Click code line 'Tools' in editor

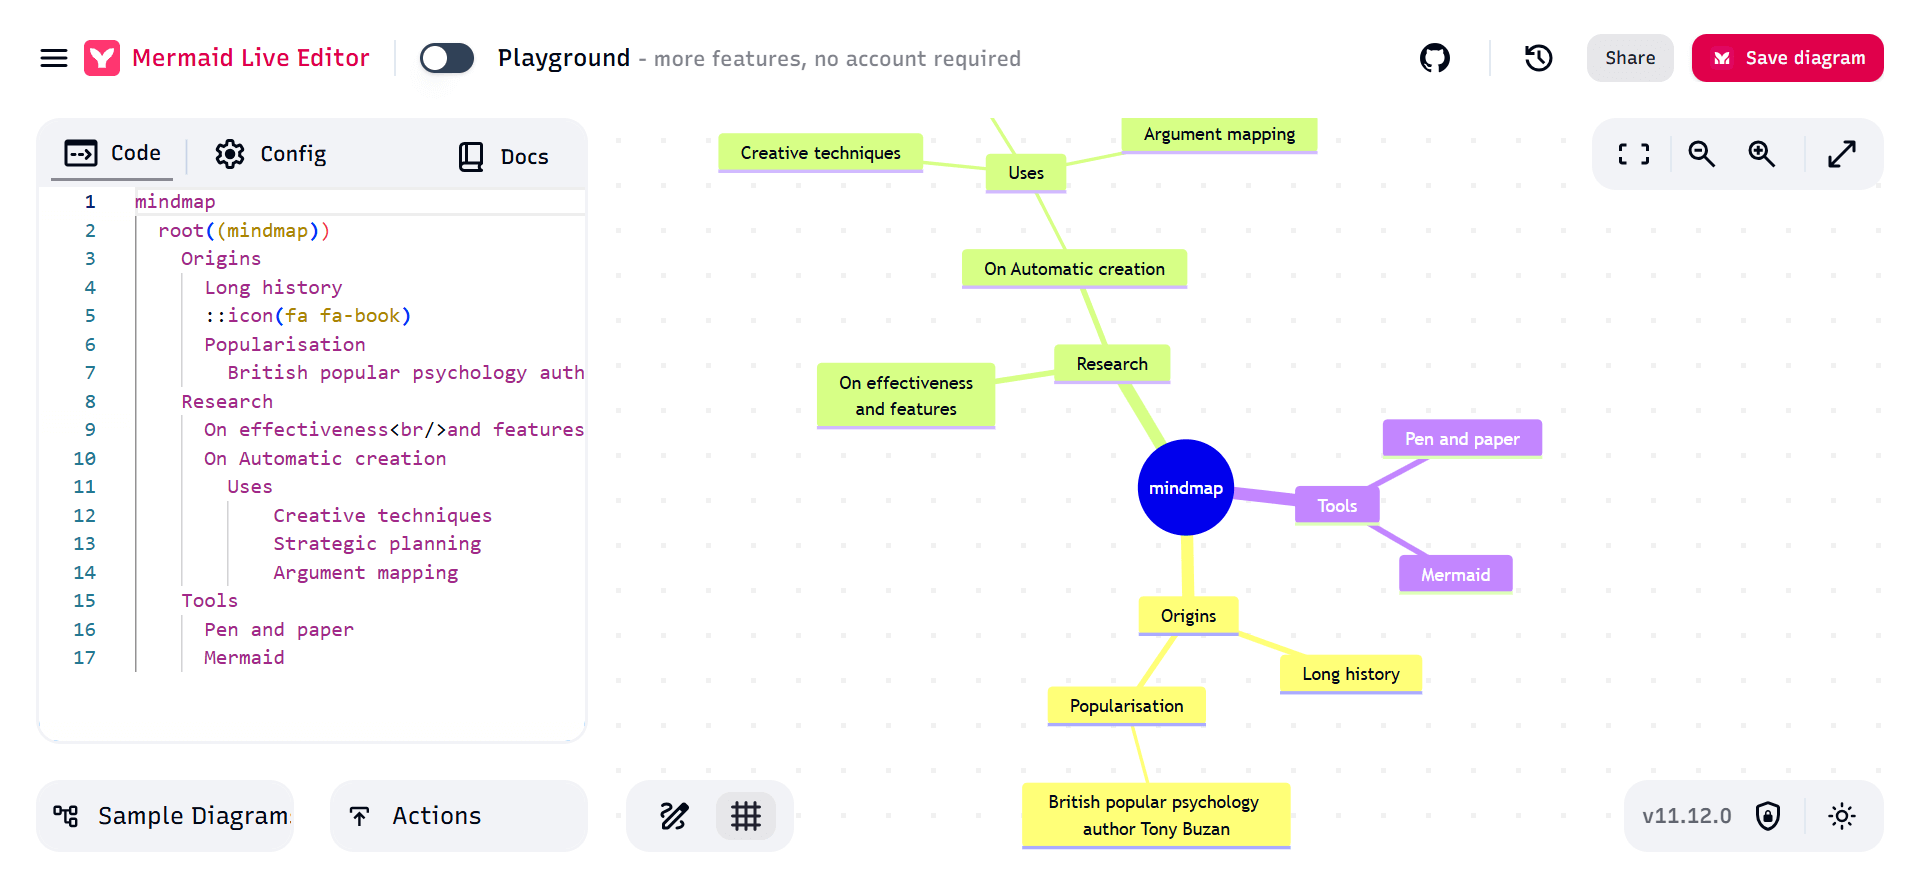pos(210,601)
